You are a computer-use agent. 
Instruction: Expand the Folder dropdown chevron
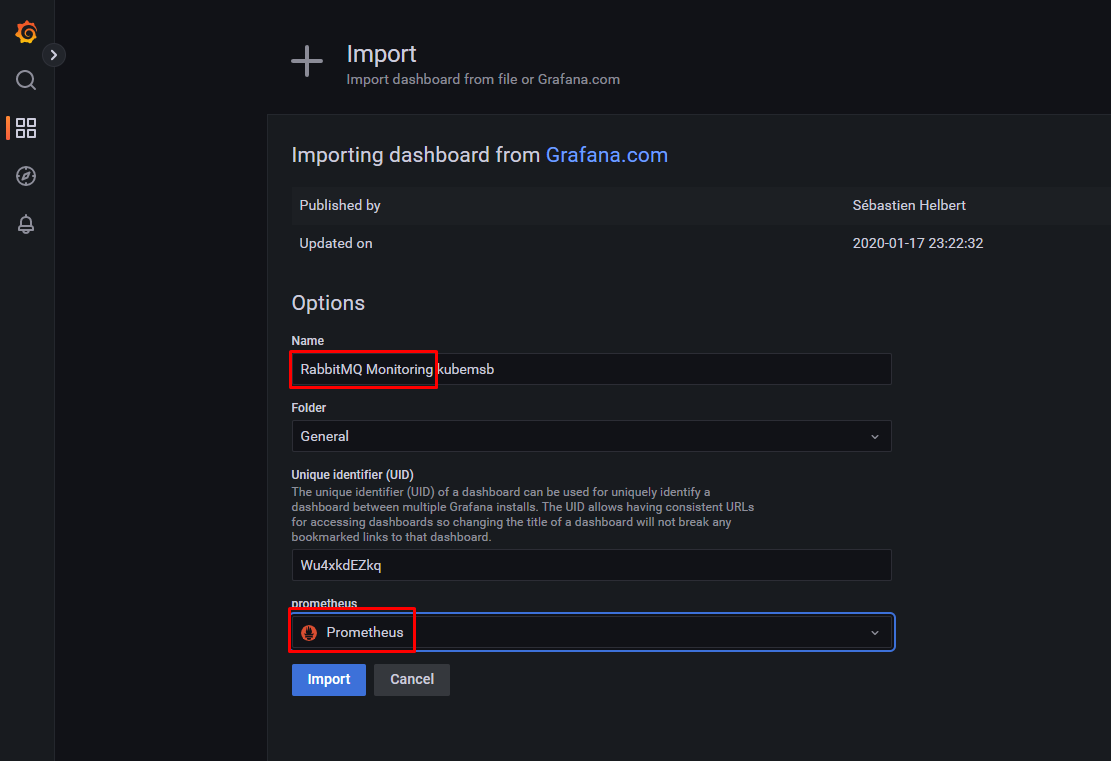pyautogui.click(x=875, y=436)
